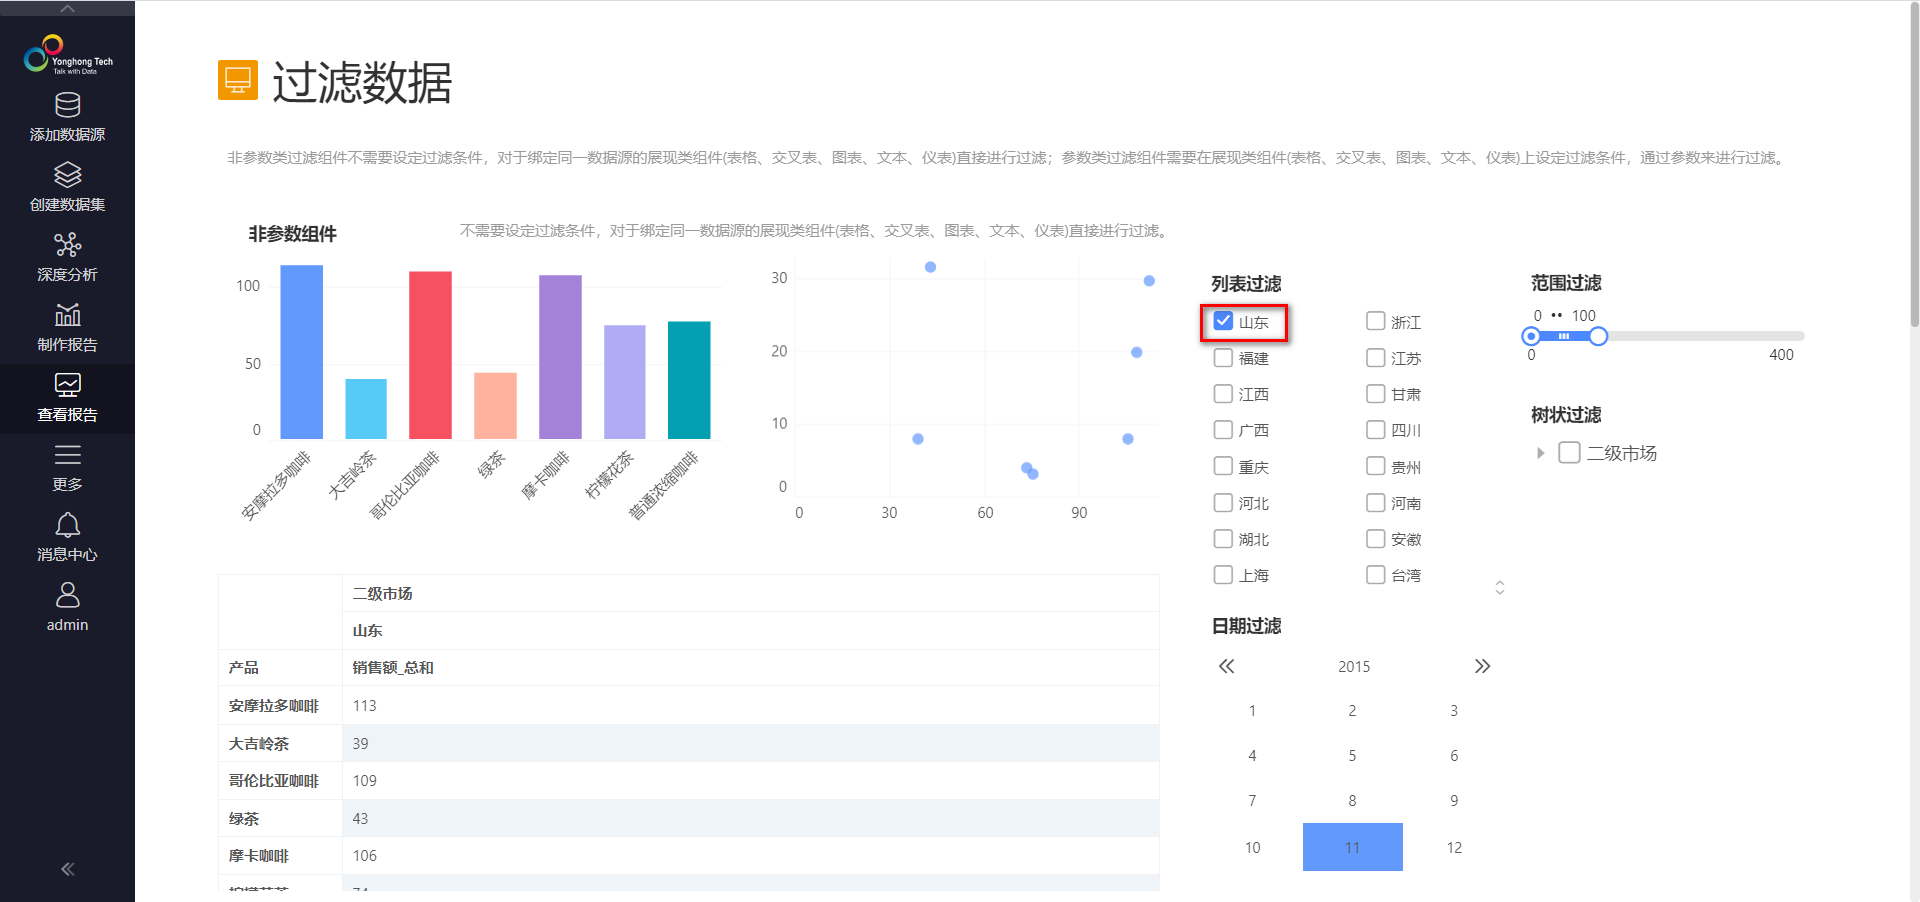Image resolution: width=1920 pixels, height=902 pixels.
Task: Check the 上海 checkbox
Action: click(x=1223, y=574)
